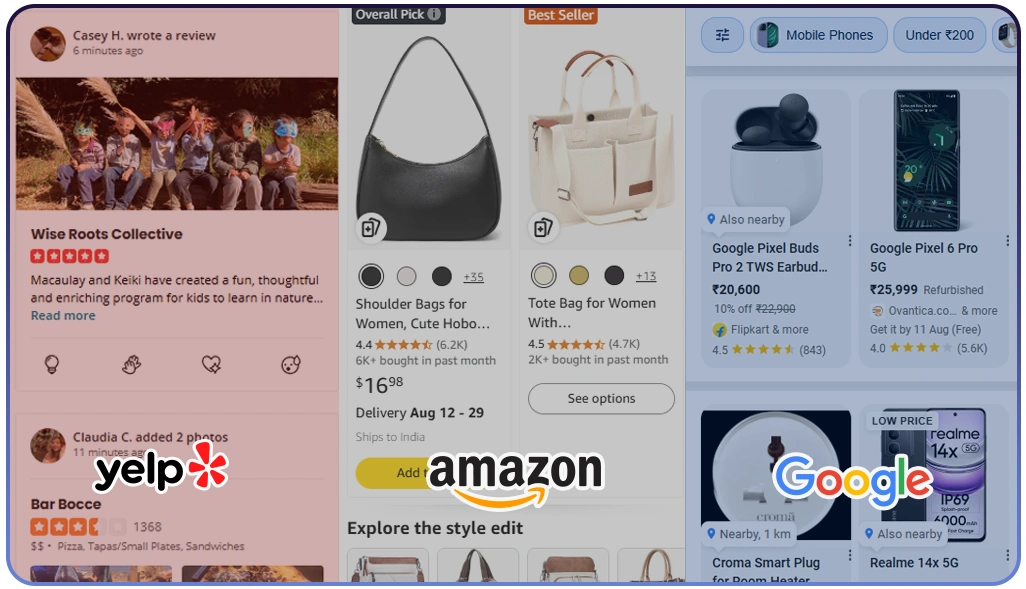Click the heart Love this reaction icon
Image resolution: width=1026 pixels, height=589 pixels.
pyautogui.click(x=211, y=364)
